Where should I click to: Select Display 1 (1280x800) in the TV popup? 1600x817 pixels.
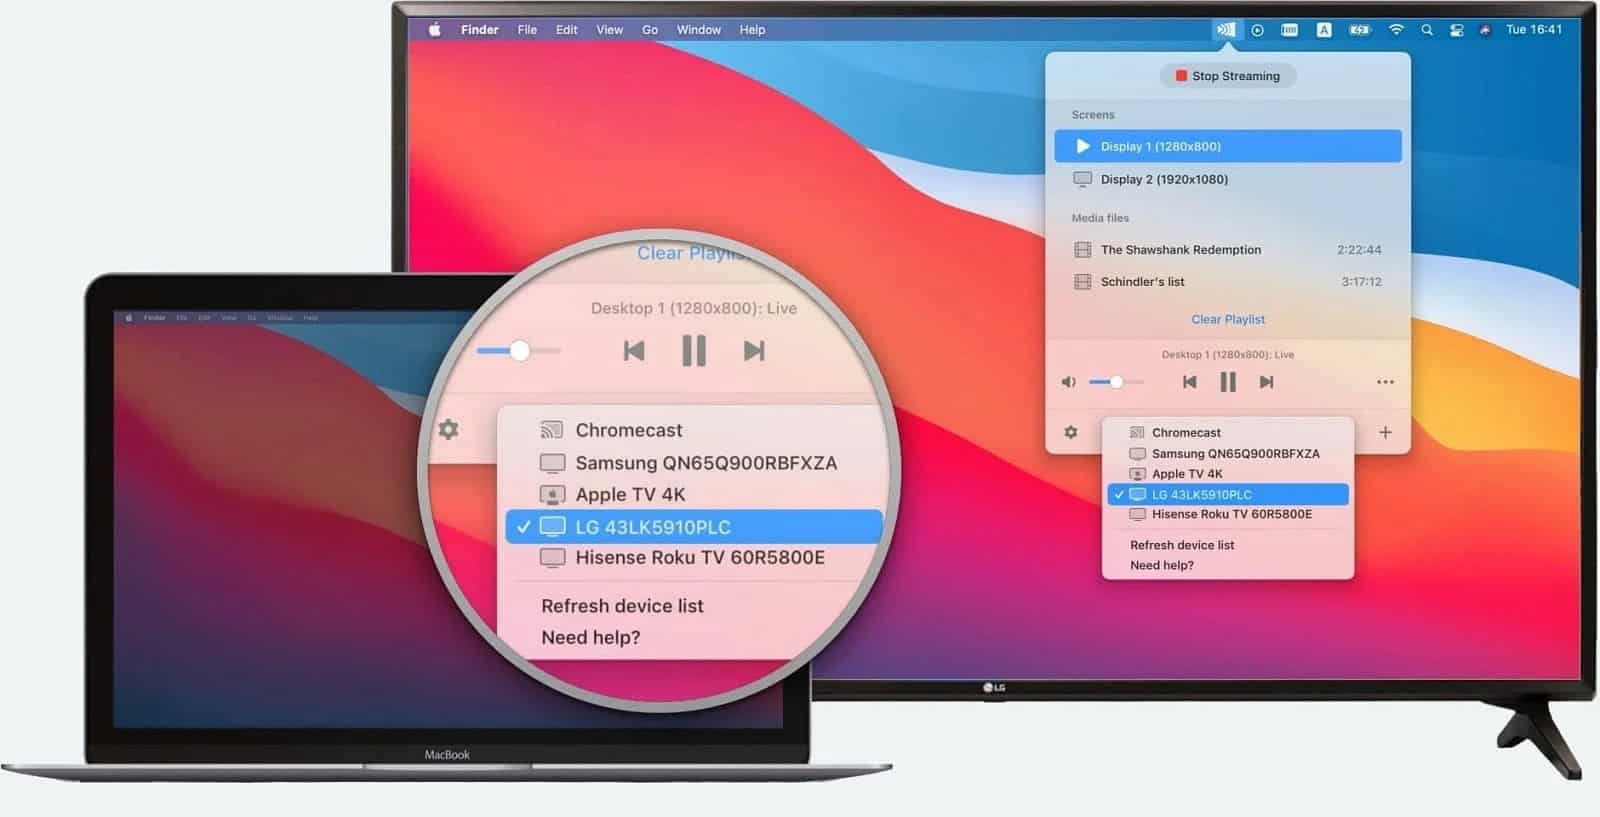(1228, 146)
